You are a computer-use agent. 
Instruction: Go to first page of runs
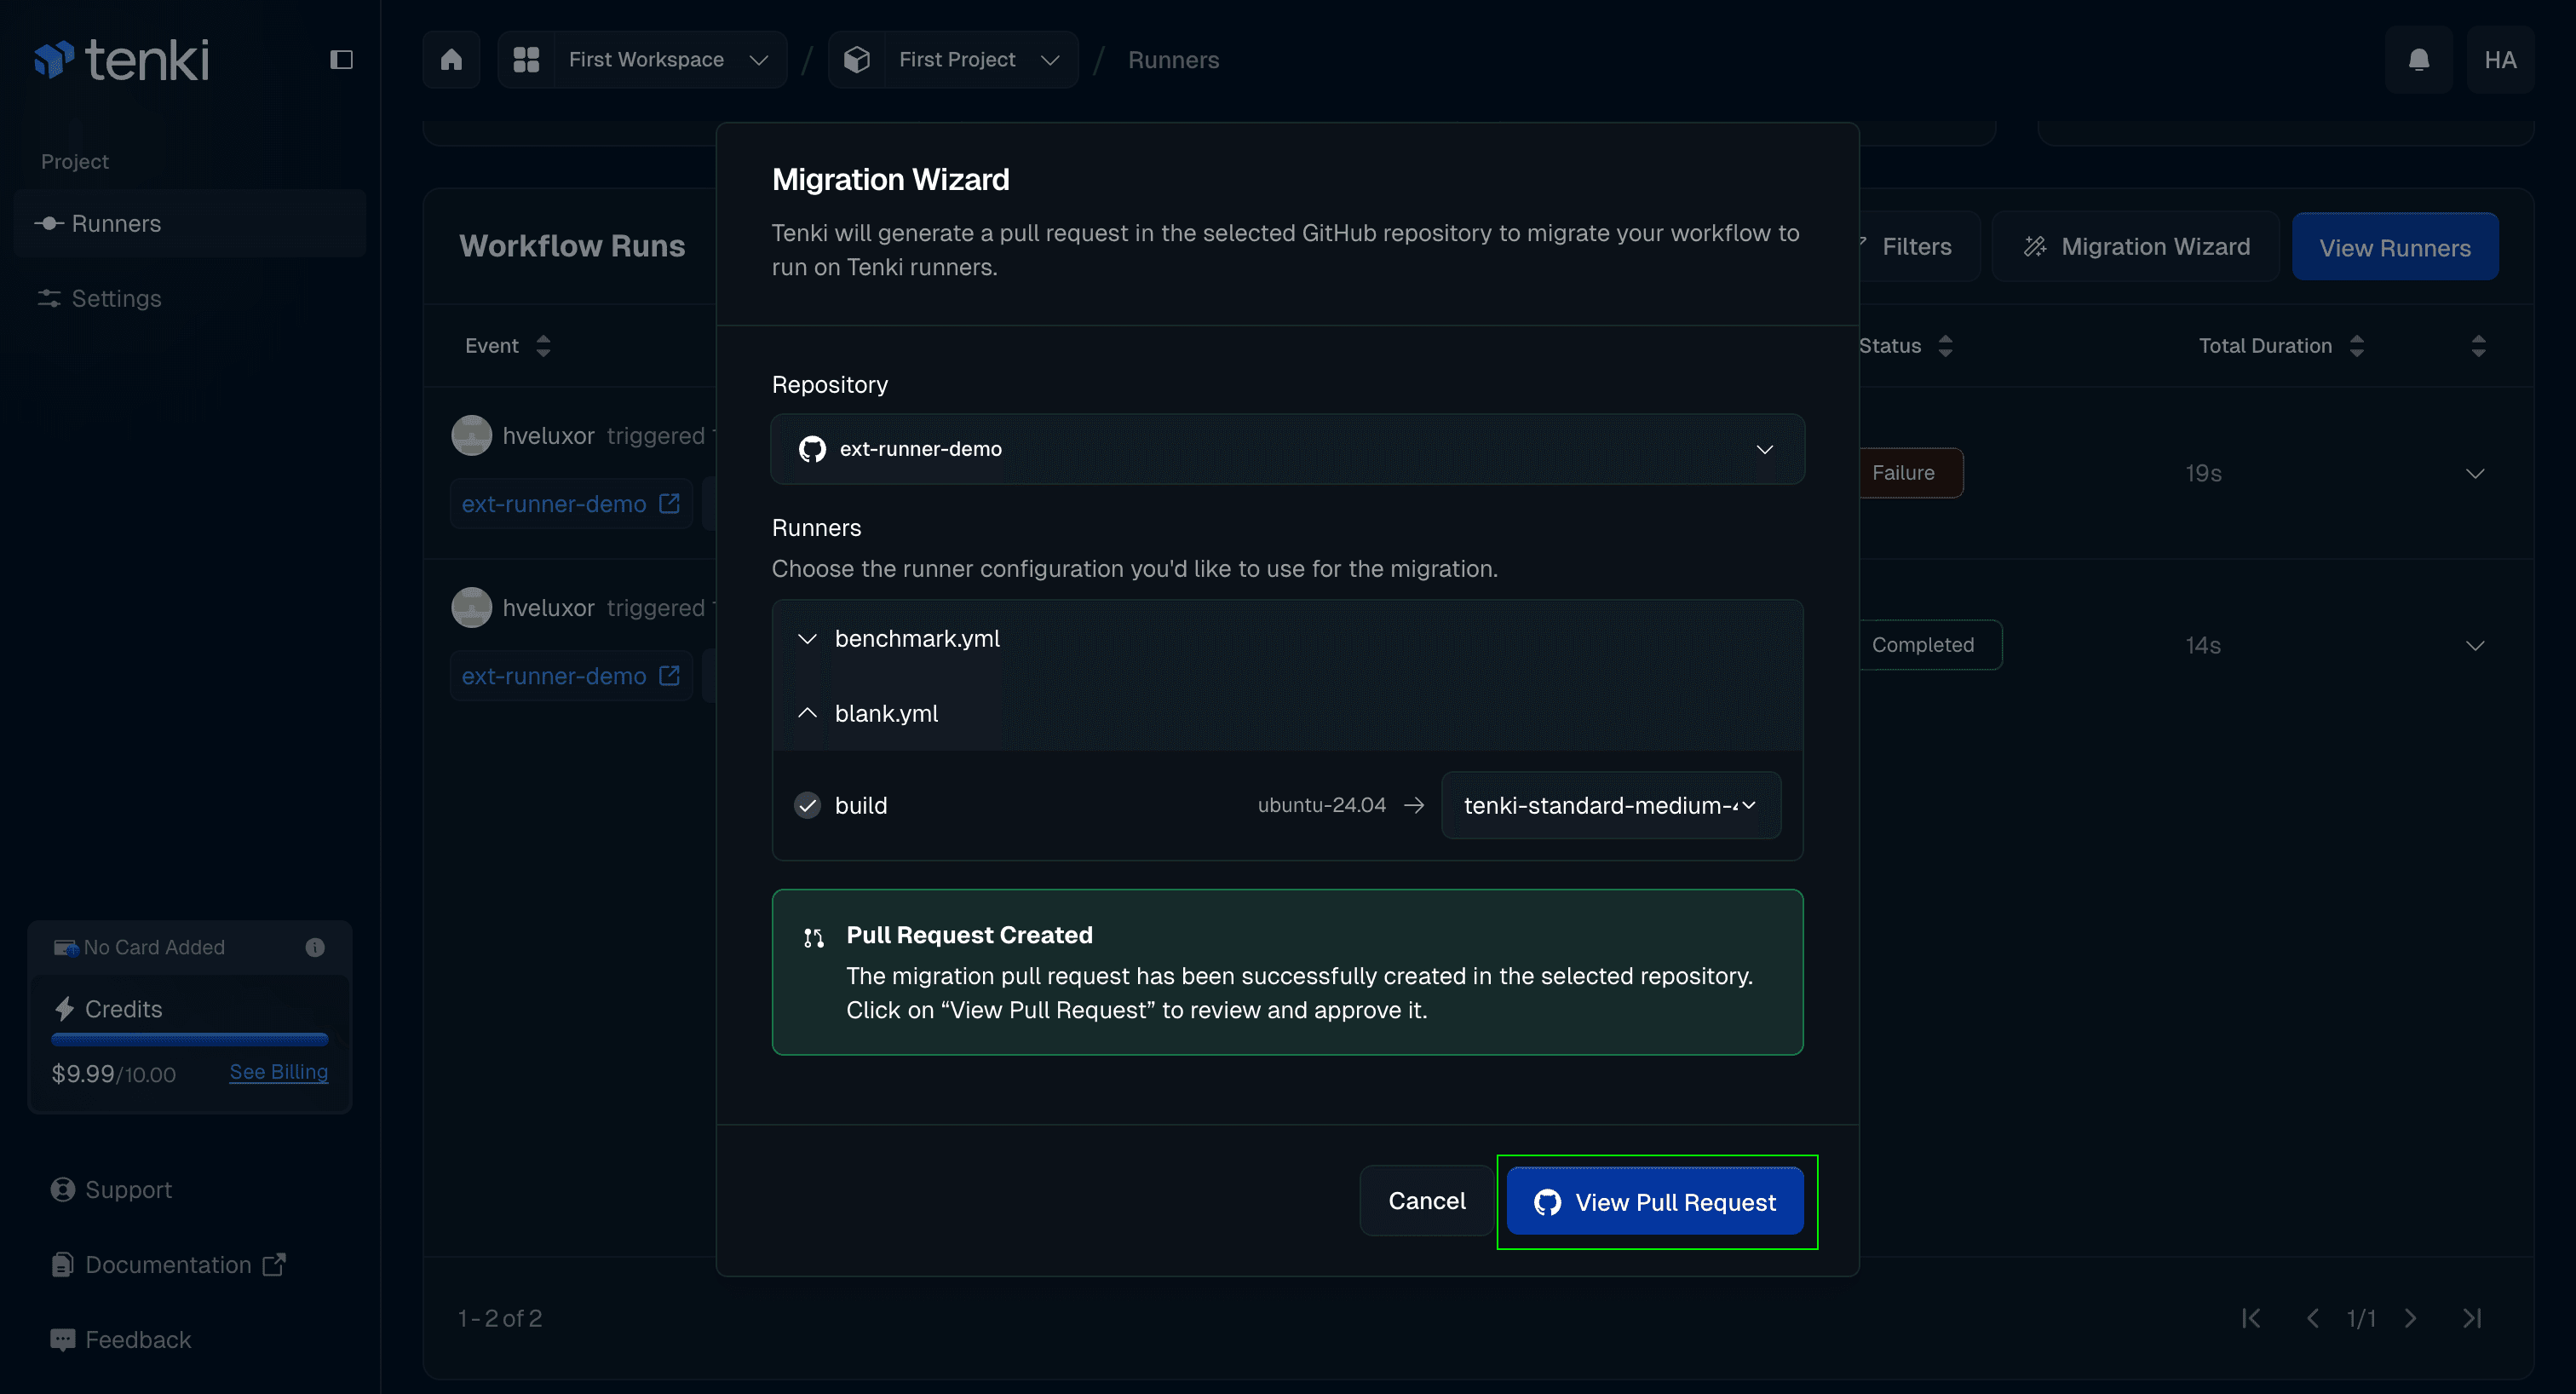tap(2251, 1318)
